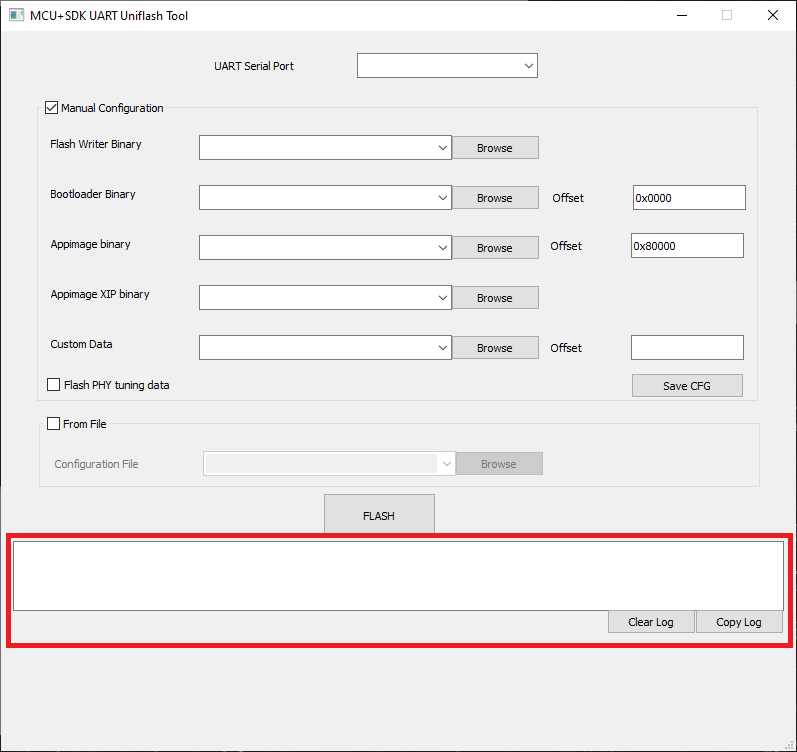Viewport: 797px width, 752px height.
Task: Open the UART Serial Port dropdown
Action: click(447, 66)
